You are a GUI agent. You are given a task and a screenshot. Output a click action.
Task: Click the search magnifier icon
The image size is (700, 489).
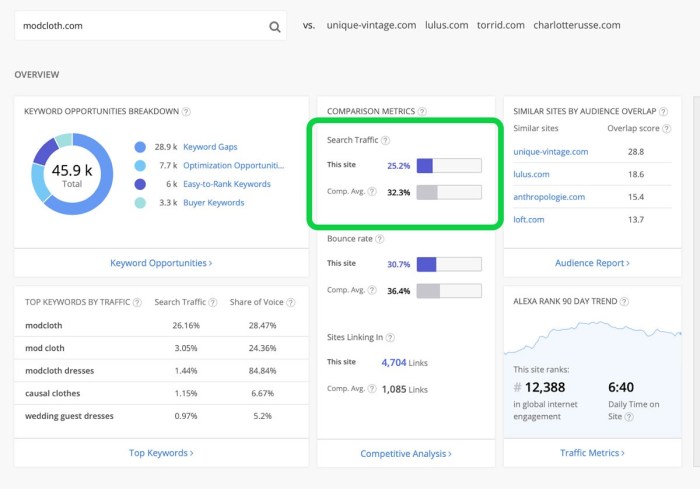coord(275,27)
